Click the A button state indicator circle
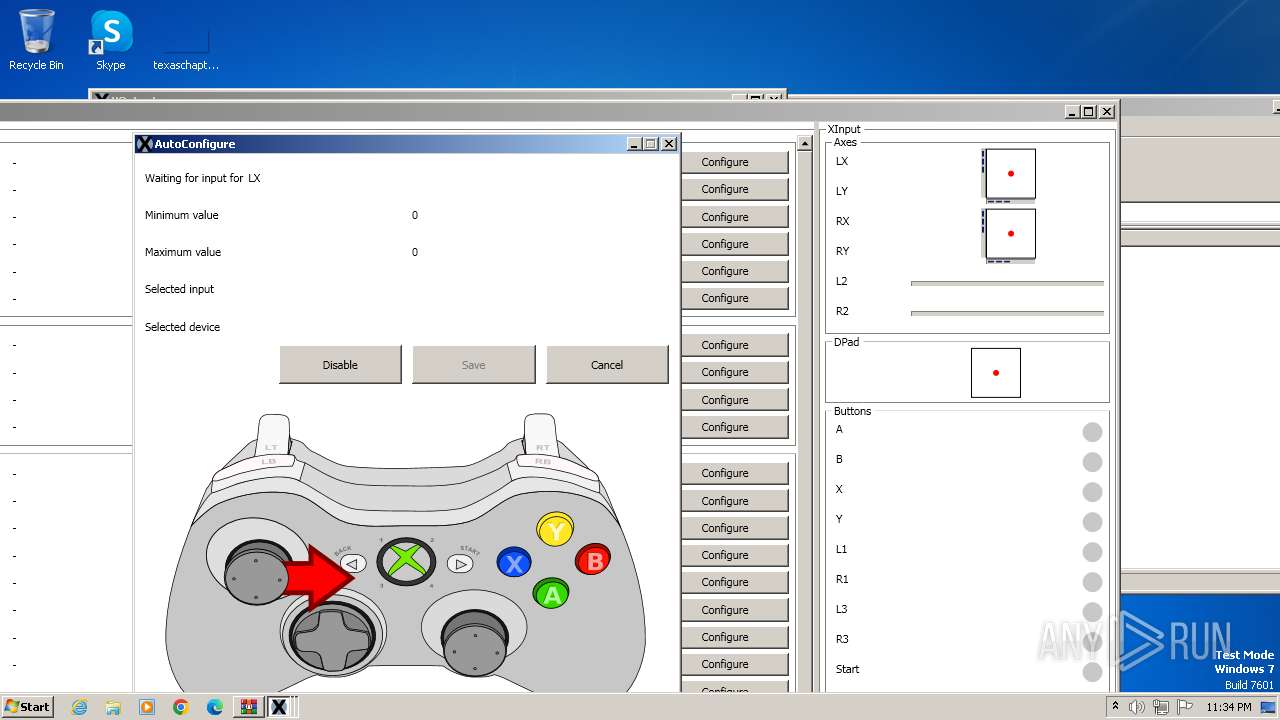 [1092, 432]
